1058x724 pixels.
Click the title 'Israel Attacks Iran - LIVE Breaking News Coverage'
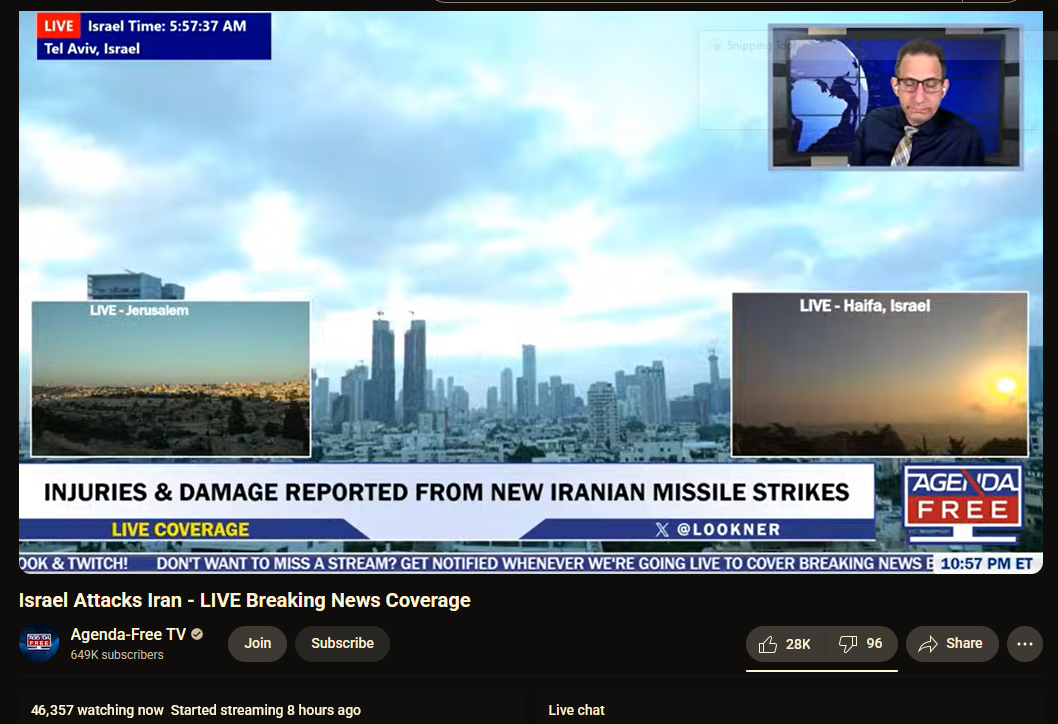[x=244, y=600]
